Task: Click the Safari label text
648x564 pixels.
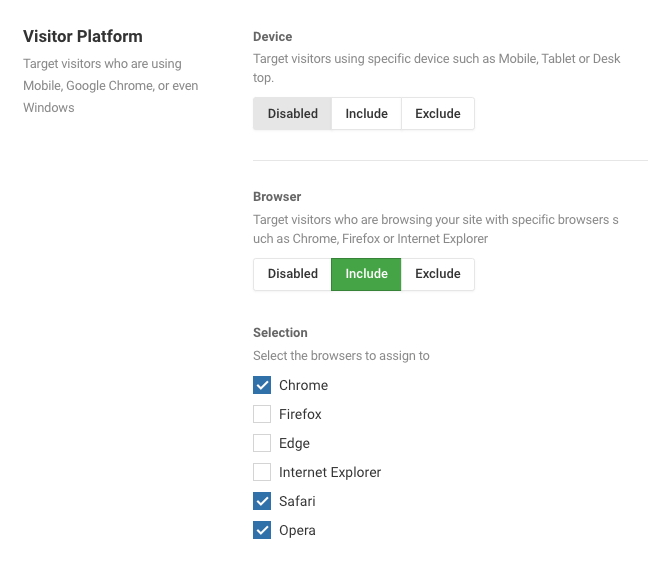Action: click(297, 501)
